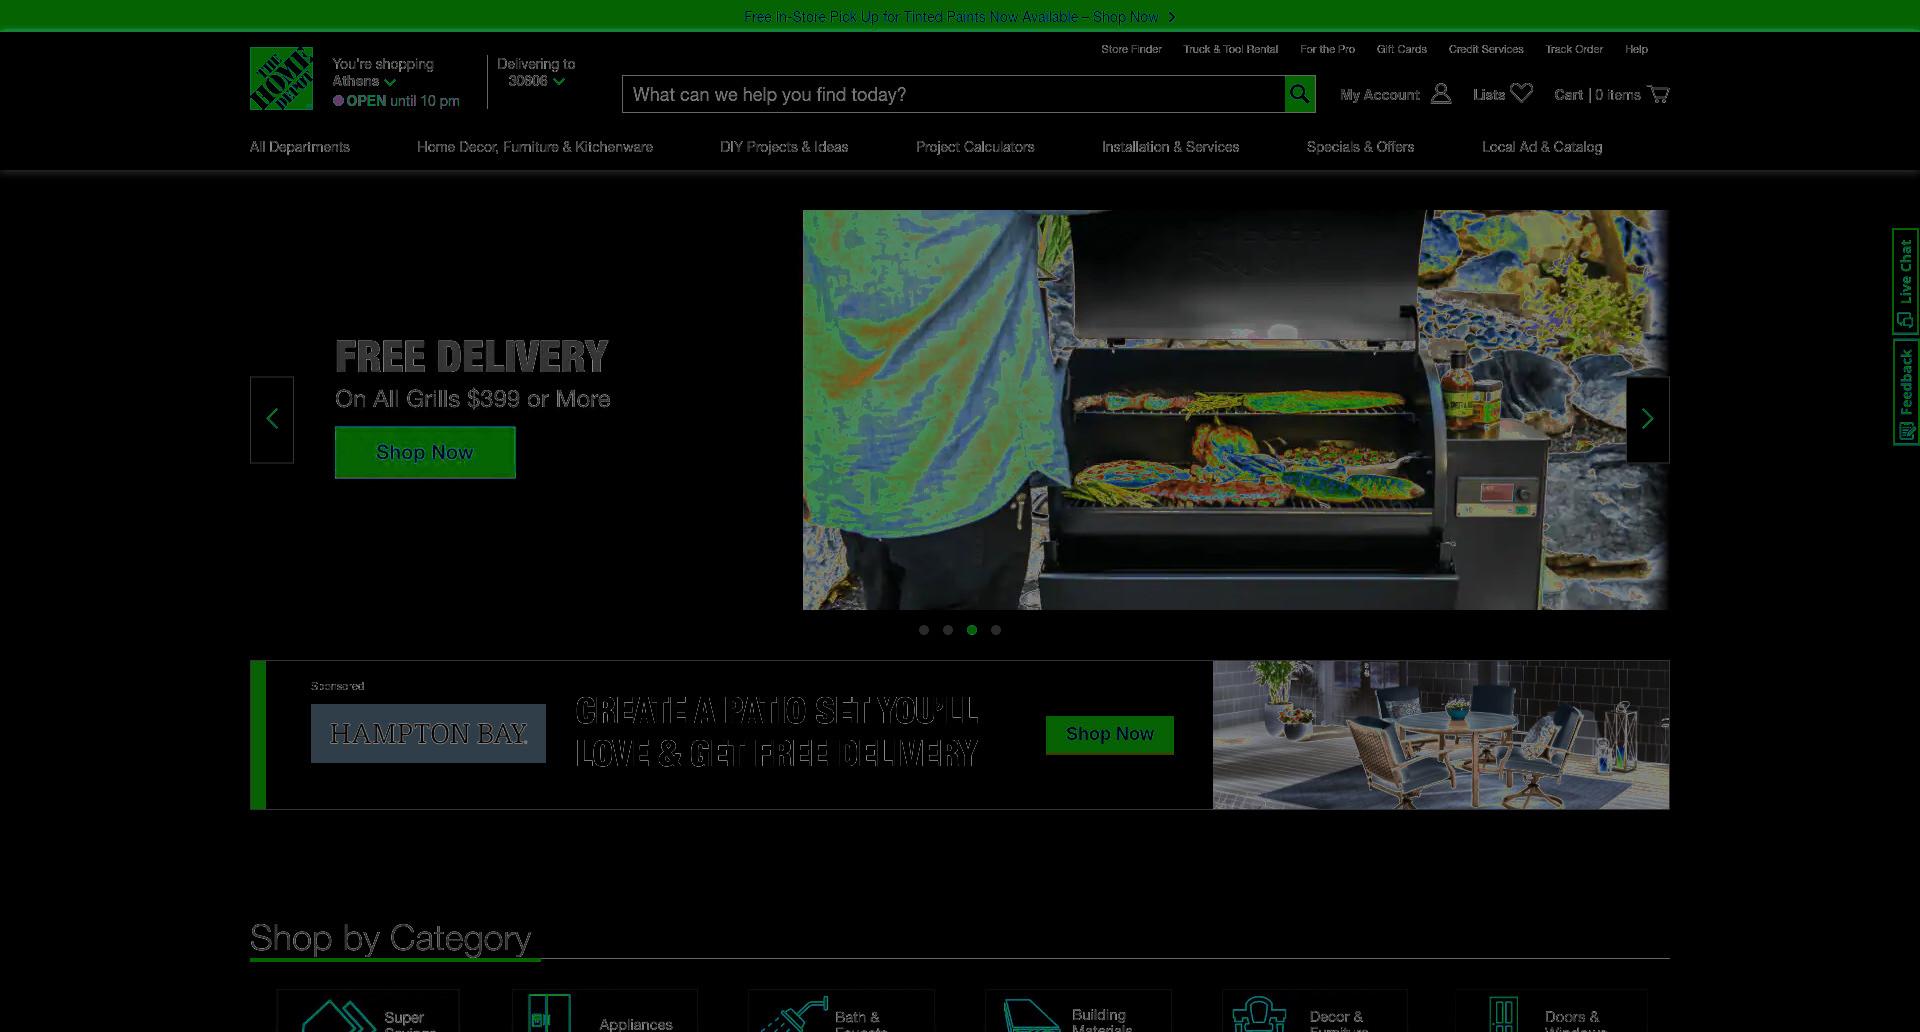Viewport: 1920px width, 1032px height.
Task: Click the Hampton Bay logo
Action: click(x=428, y=733)
